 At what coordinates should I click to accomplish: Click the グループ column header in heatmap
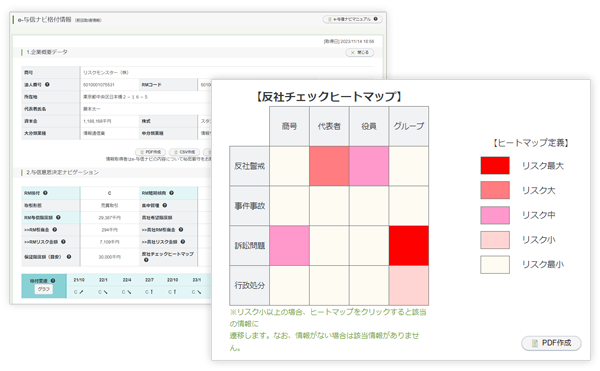pos(409,126)
